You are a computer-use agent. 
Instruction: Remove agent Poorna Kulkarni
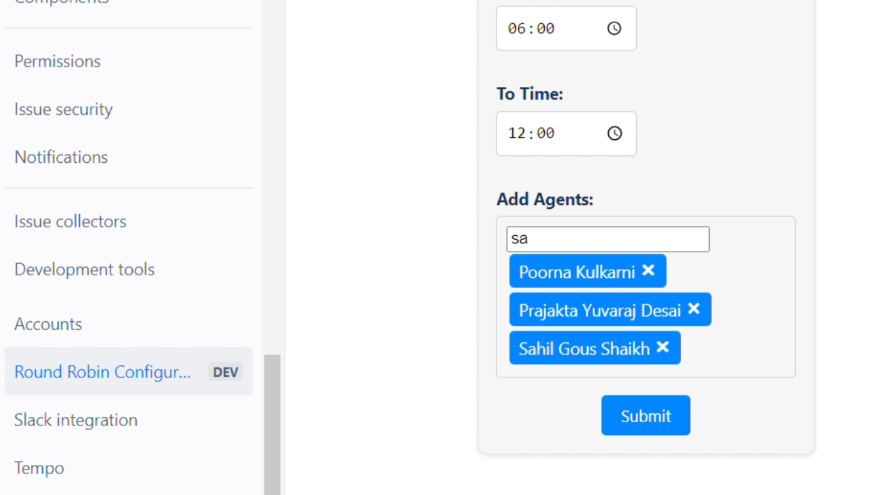pos(648,271)
